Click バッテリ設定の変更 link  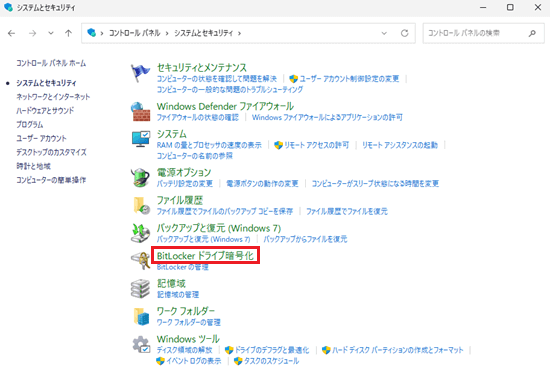pyautogui.click(x=185, y=184)
